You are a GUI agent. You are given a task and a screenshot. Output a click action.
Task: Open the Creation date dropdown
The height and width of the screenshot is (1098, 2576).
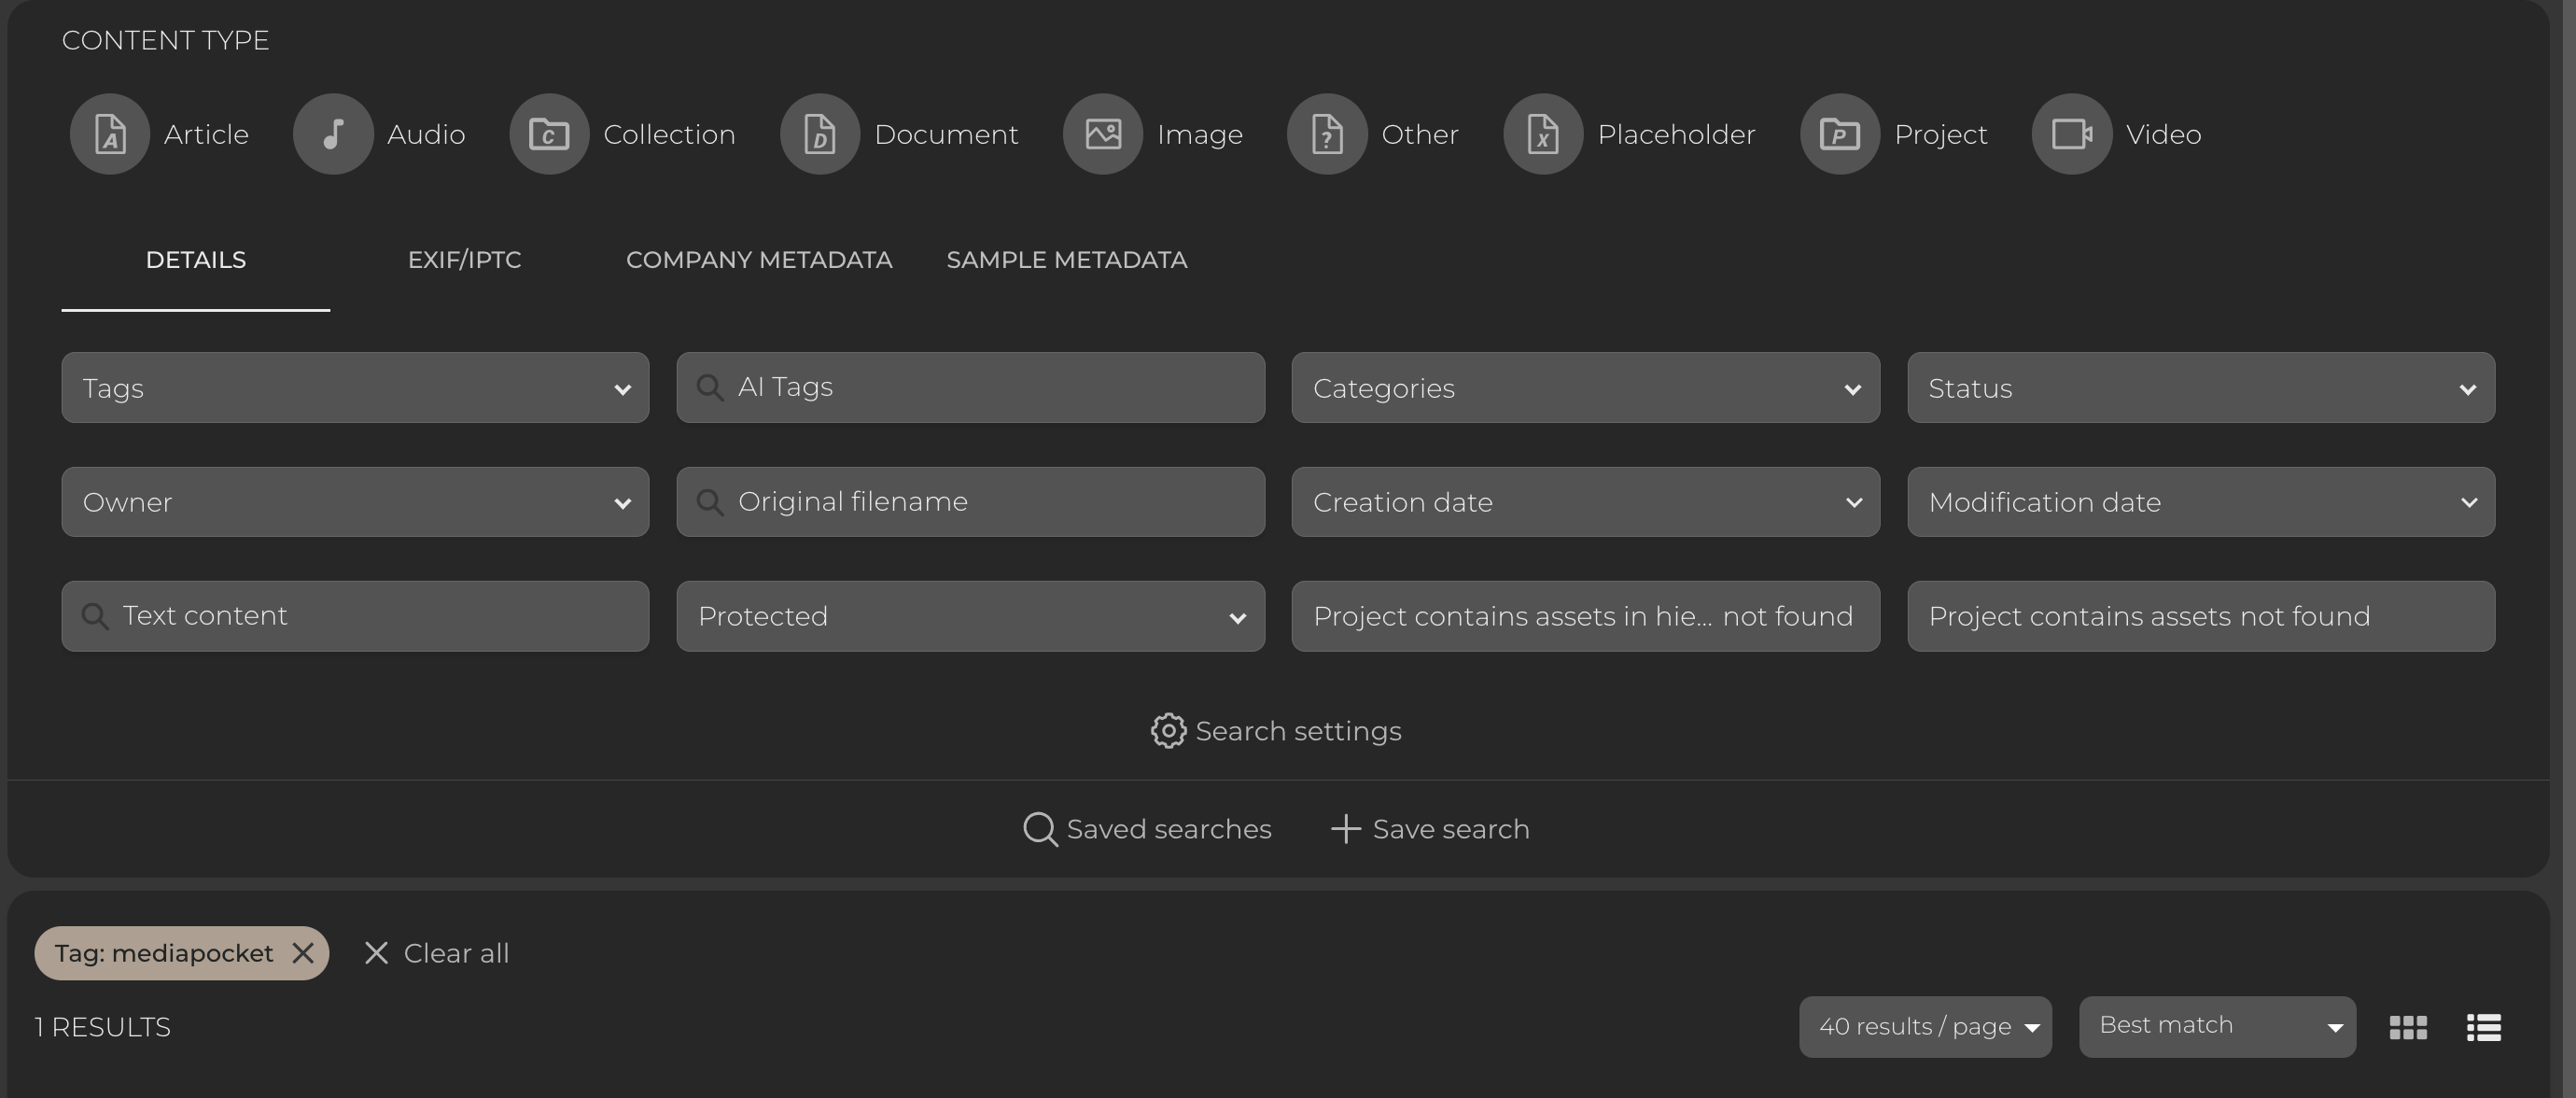pos(1585,502)
